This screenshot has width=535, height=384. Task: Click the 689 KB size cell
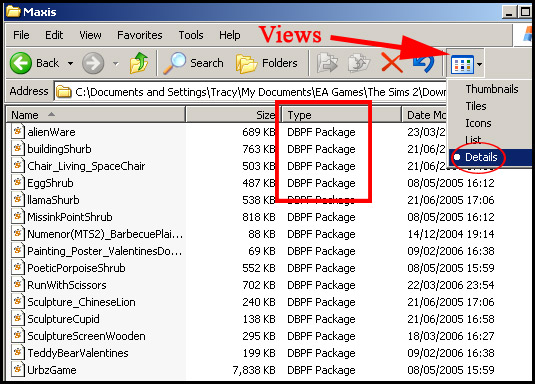[259, 132]
